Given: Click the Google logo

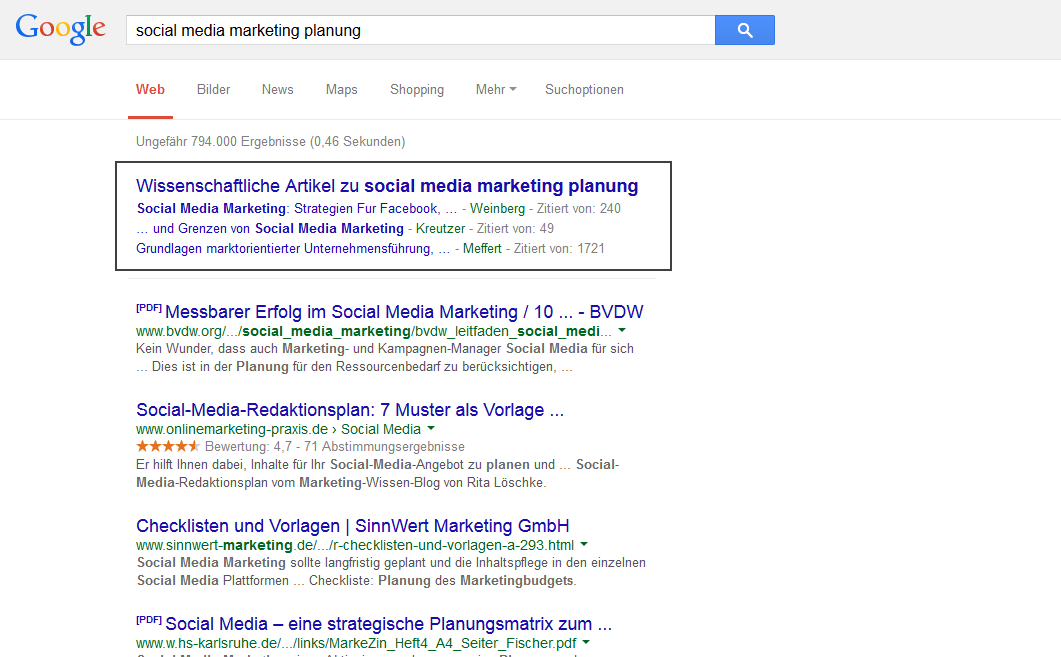Looking at the screenshot, I should (x=60, y=29).
